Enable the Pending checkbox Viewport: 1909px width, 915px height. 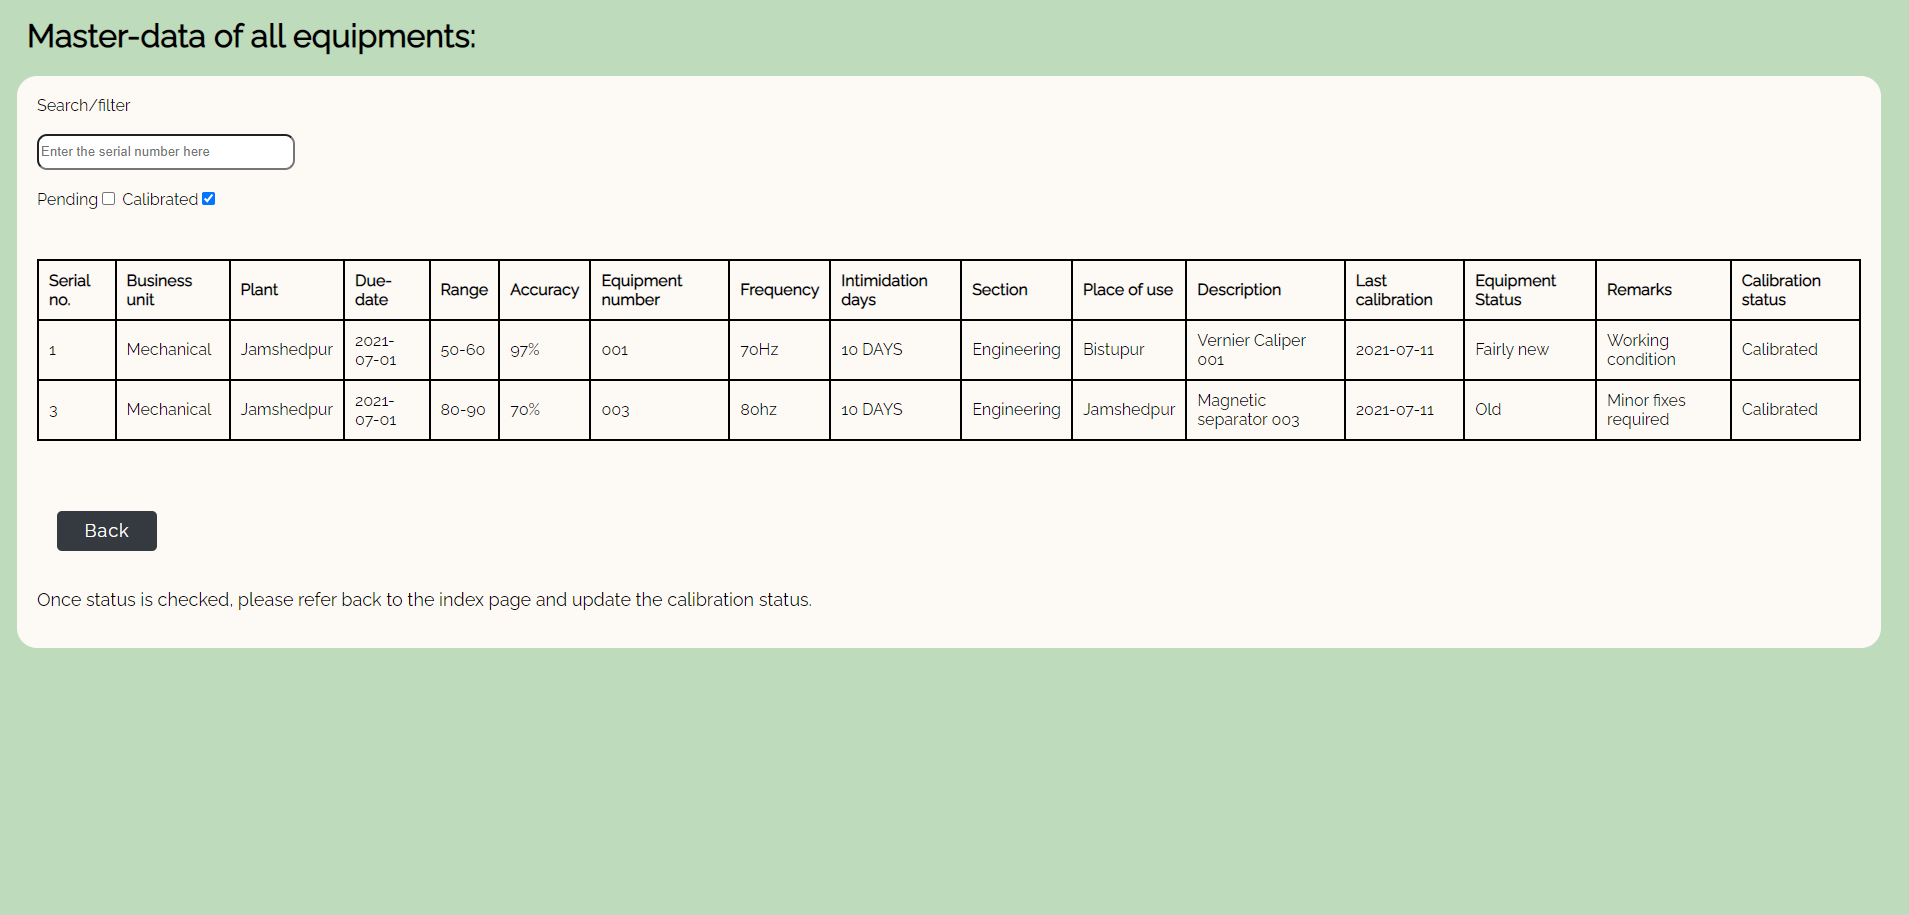pyautogui.click(x=109, y=198)
